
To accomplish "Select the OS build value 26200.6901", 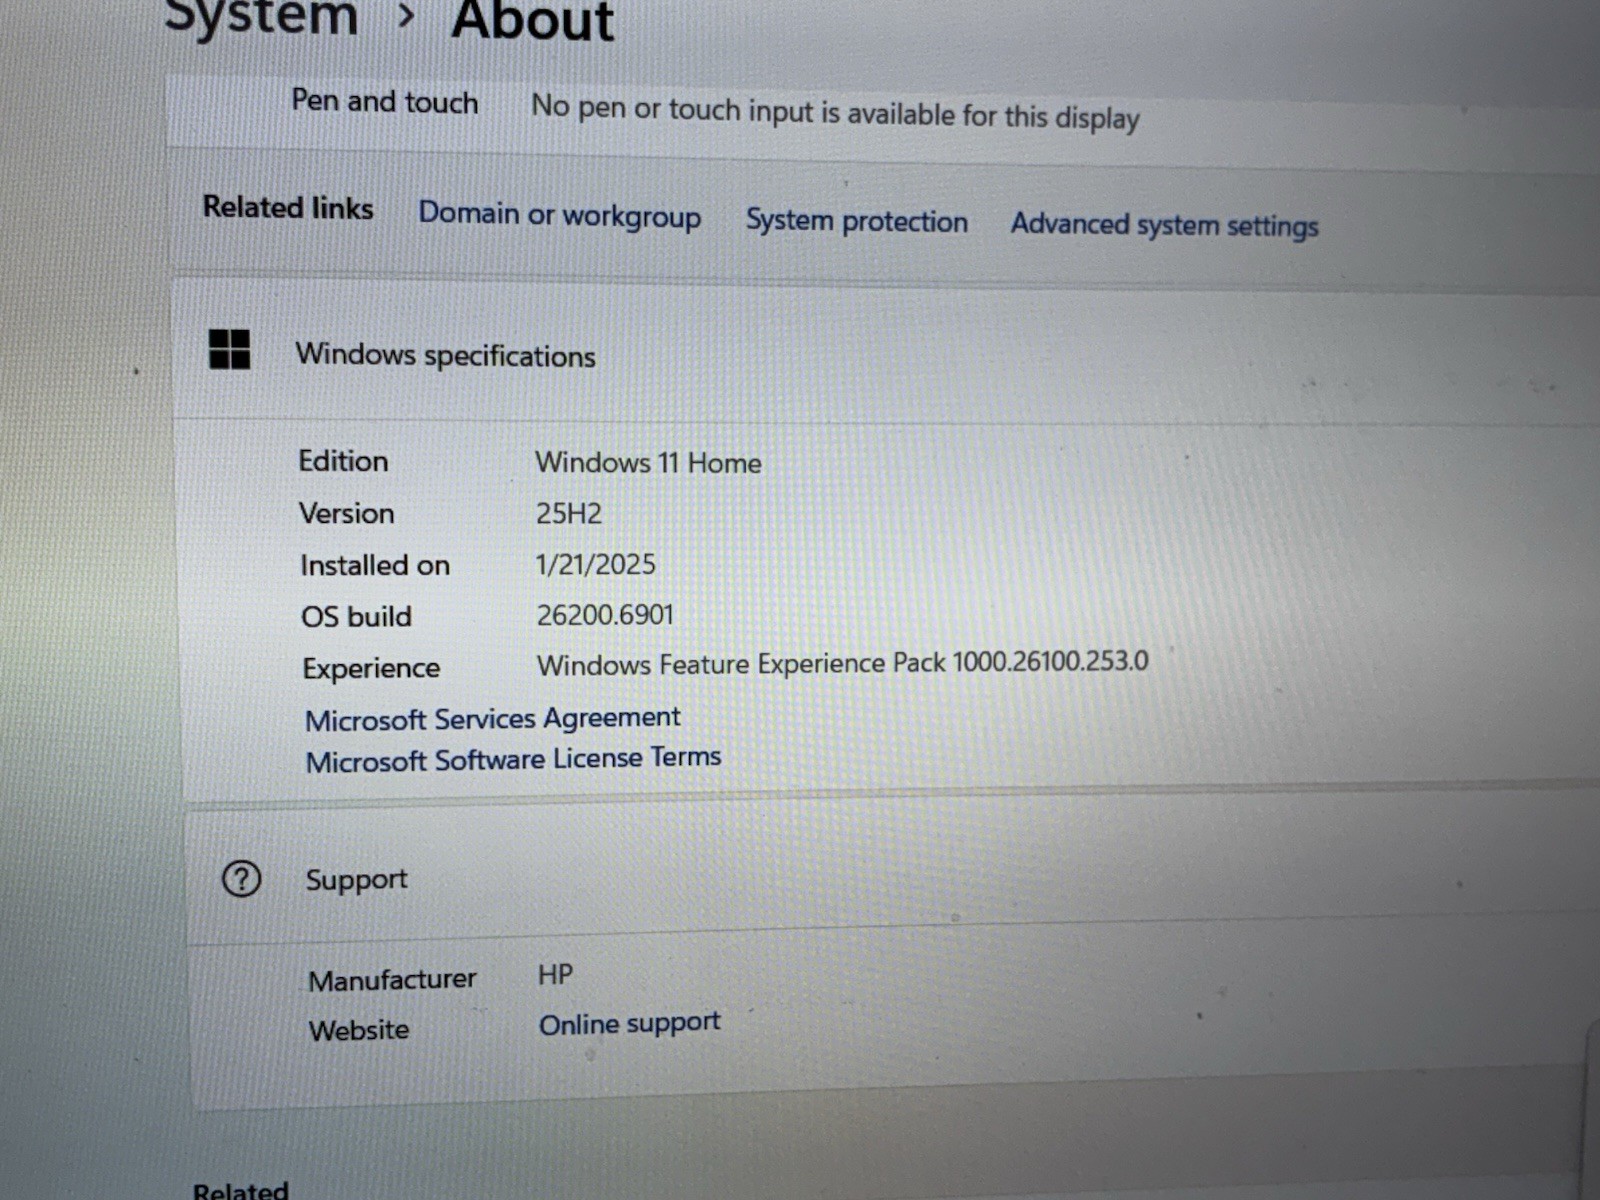I will pyautogui.click(x=605, y=614).
